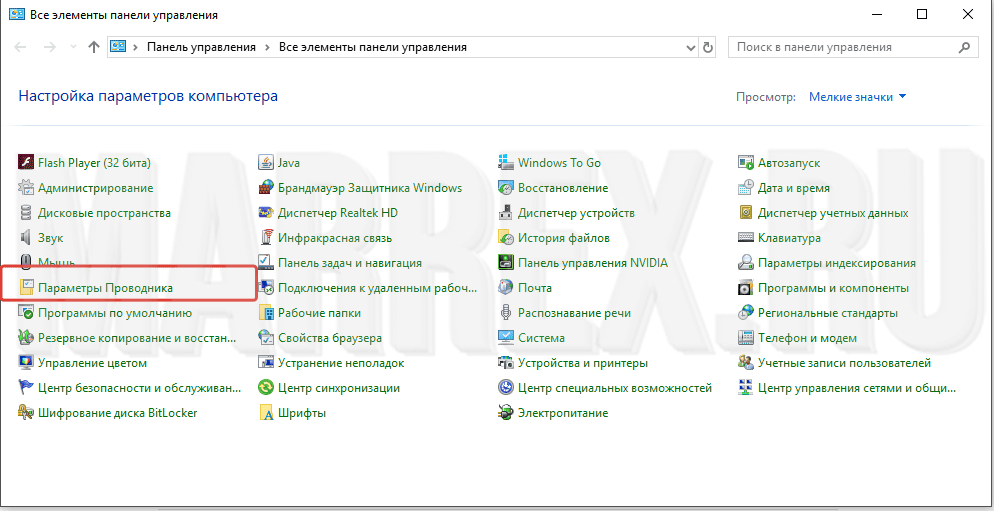Viewport: 994px width, 511px height.
Task: Click the Управление цветом monitor icon
Action: point(25,363)
